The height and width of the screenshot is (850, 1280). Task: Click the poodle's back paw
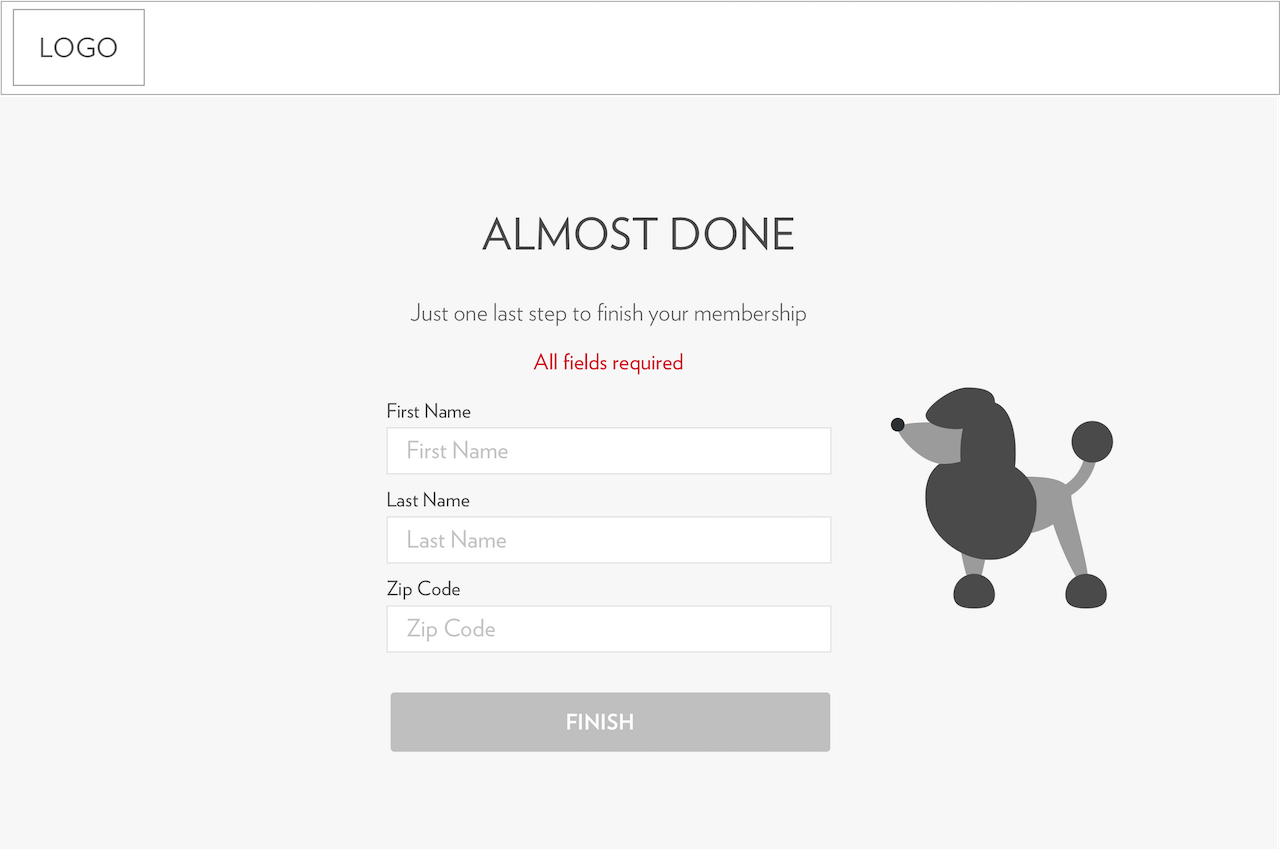[1086, 591]
